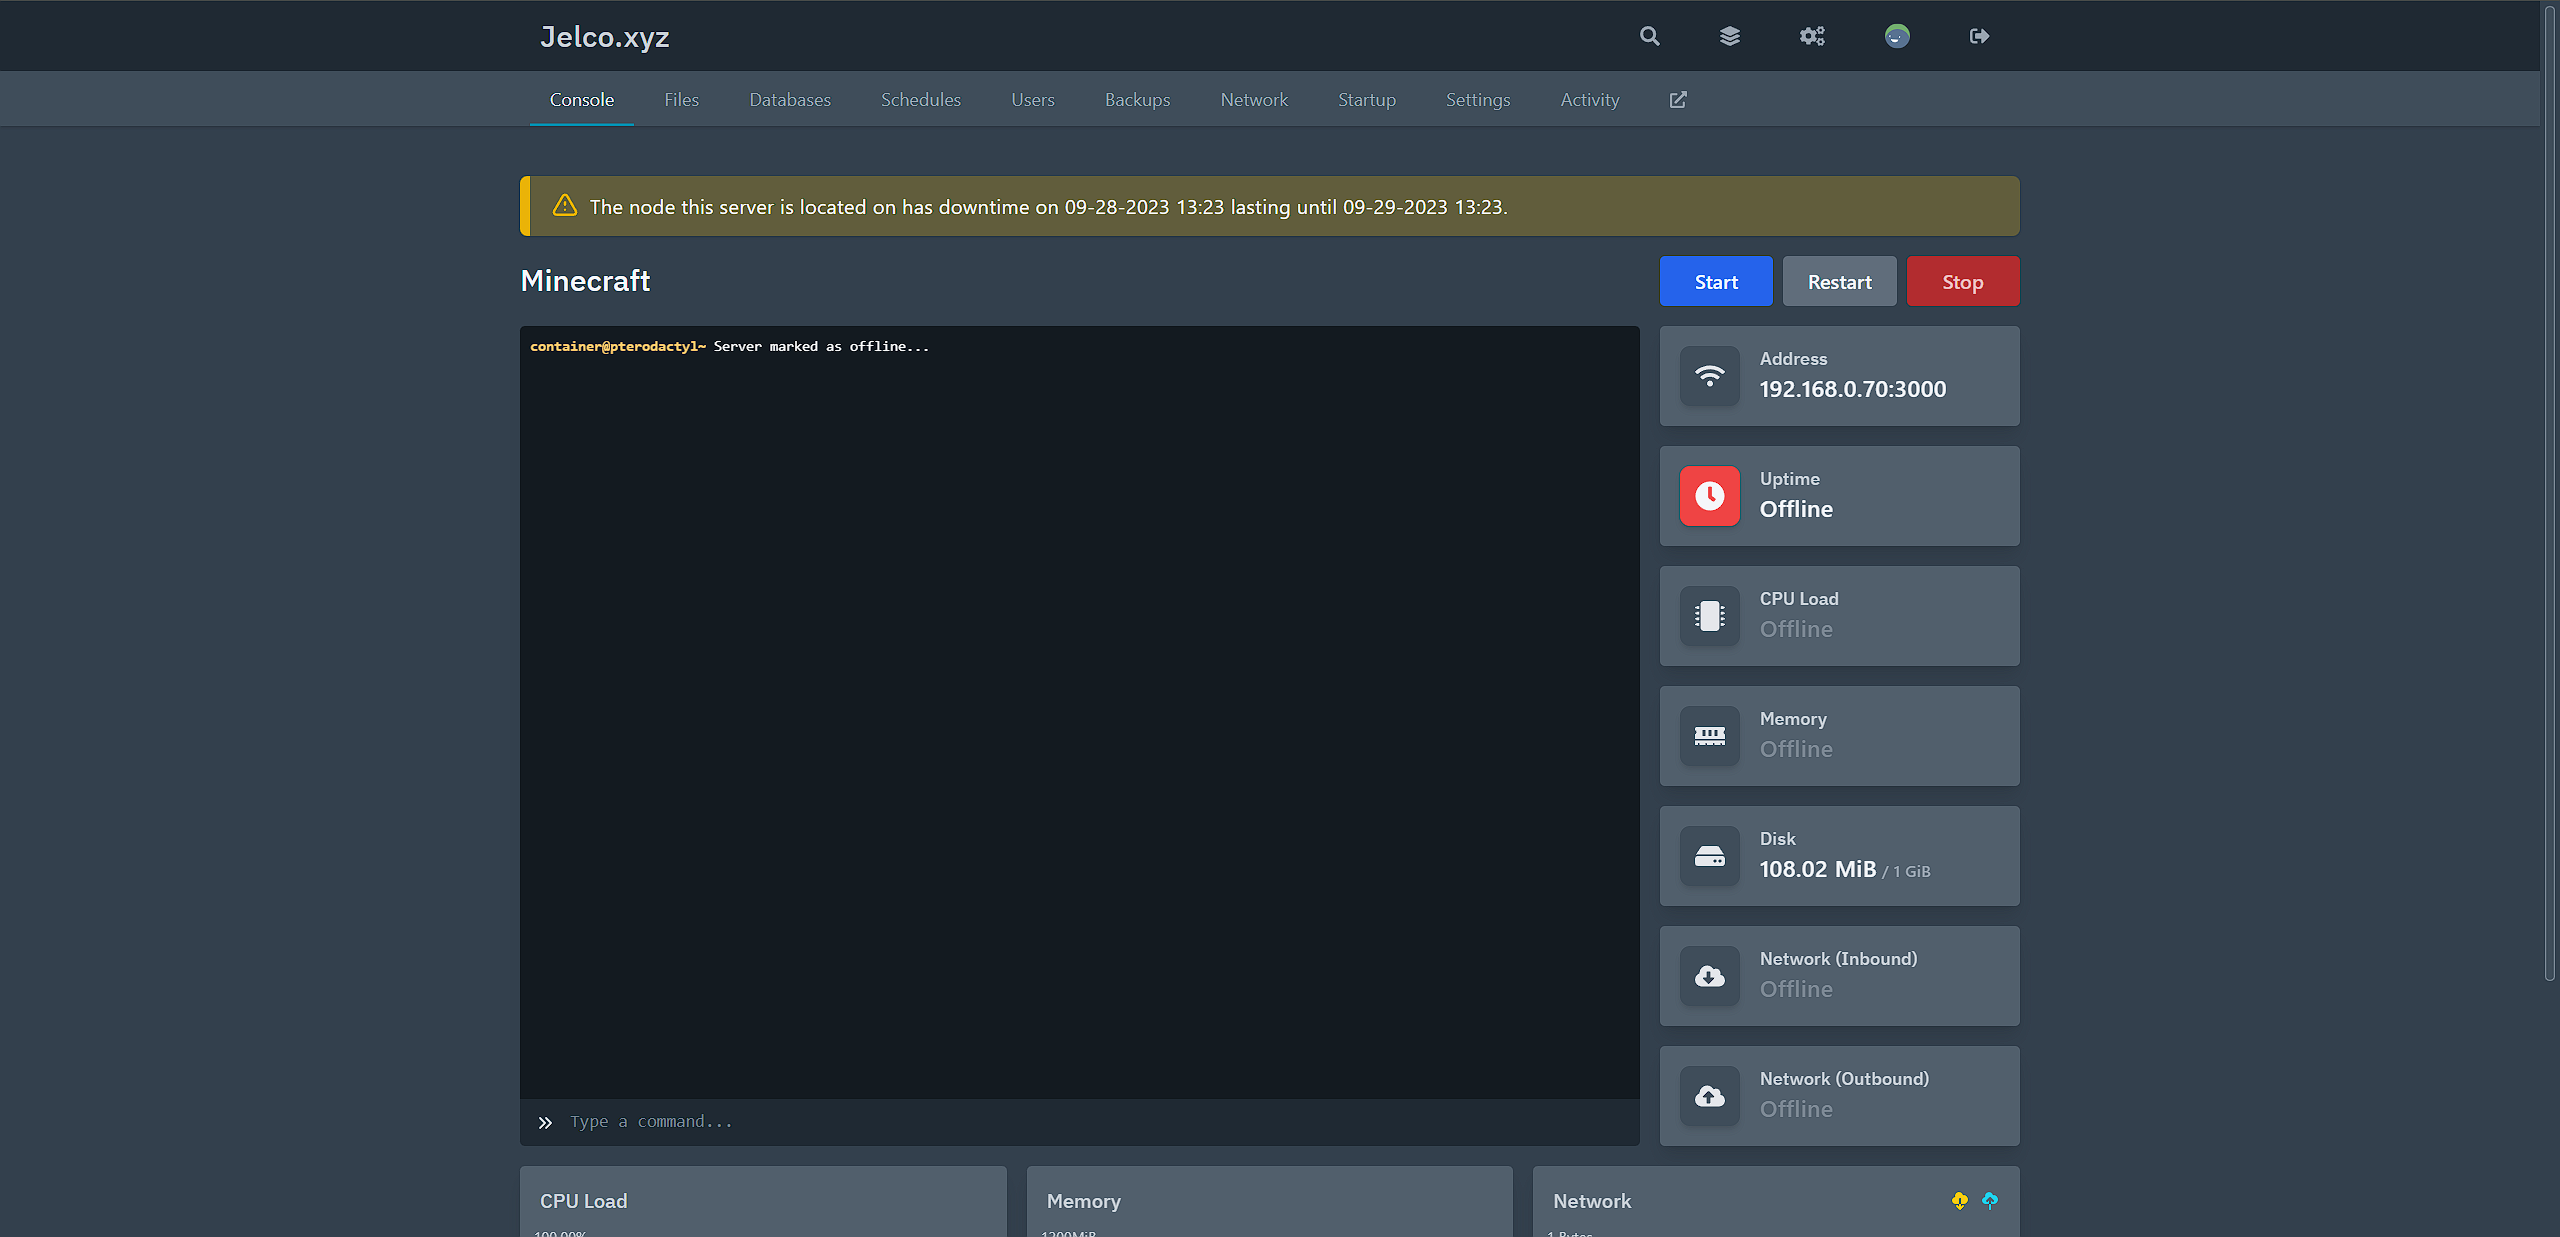This screenshot has width=2560, height=1237.
Task: Click the CPU Load graph card title
Action: (x=584, y=1201)
